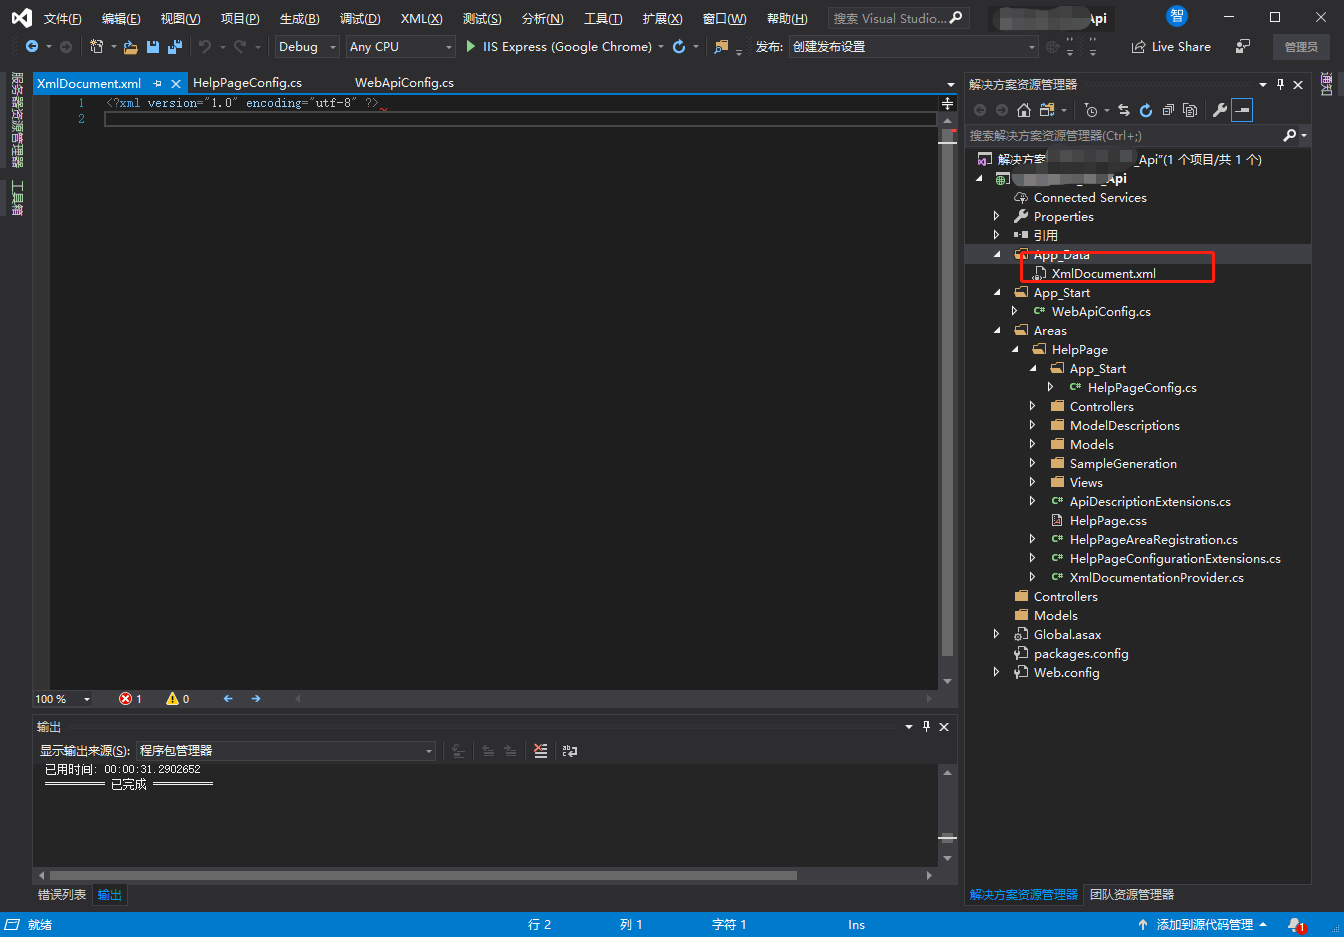Open the output source dropdown

(x=286, y=751)
